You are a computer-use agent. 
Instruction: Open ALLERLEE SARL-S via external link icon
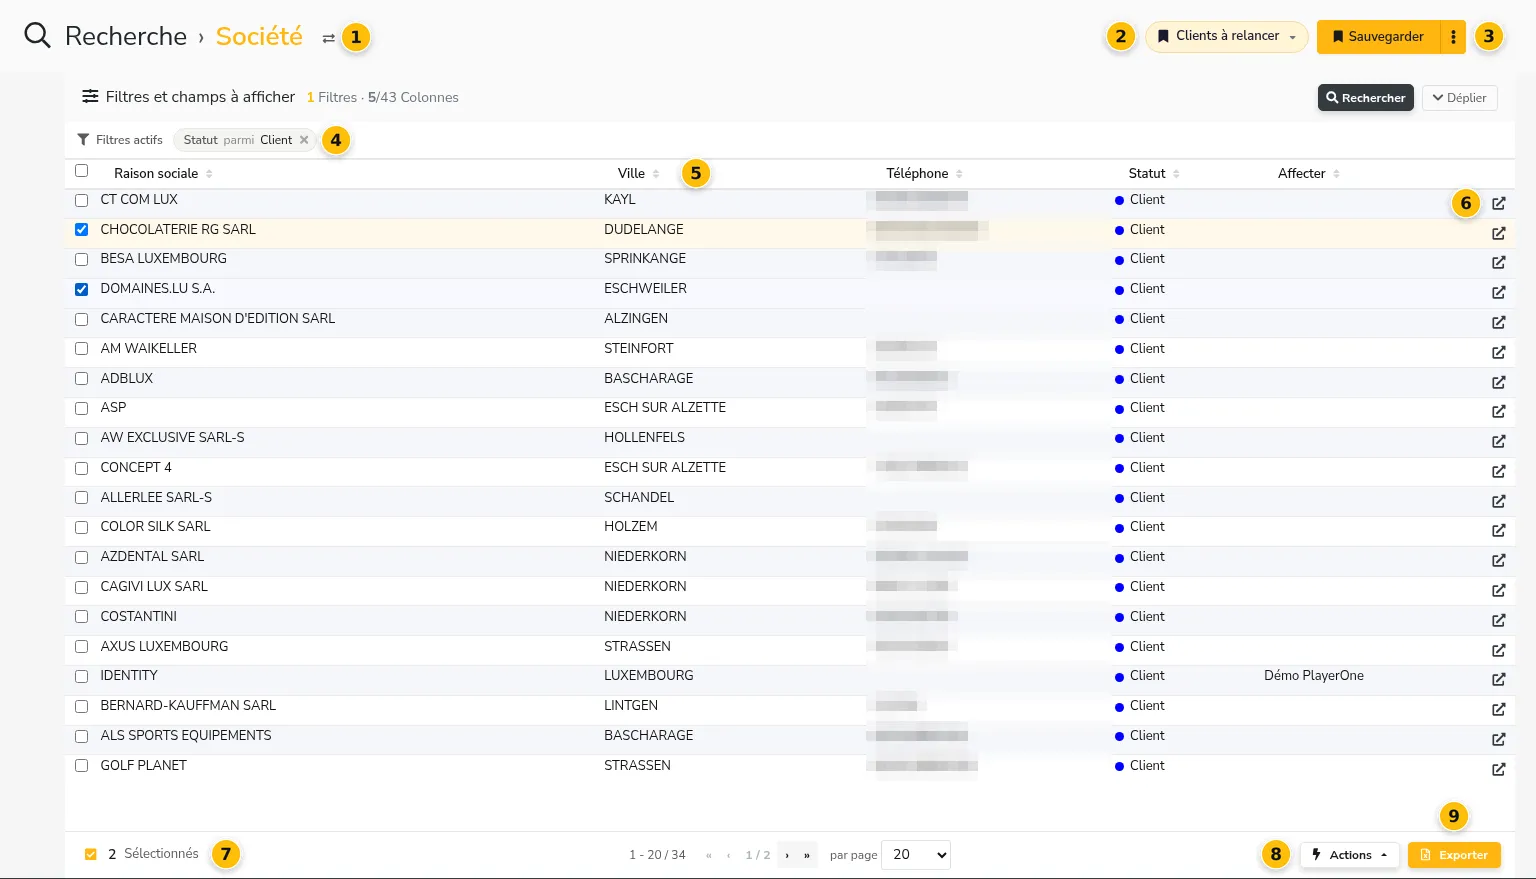coord(1498,501)
